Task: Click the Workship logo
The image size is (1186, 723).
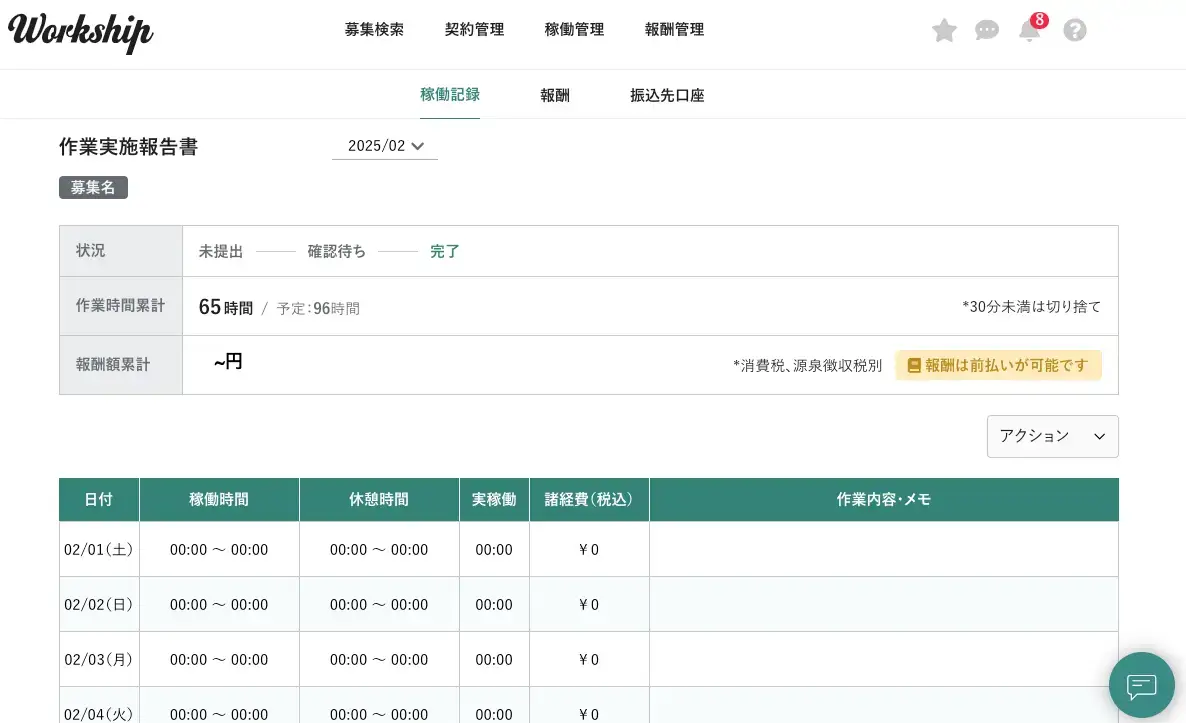Action: coord(80,32)
